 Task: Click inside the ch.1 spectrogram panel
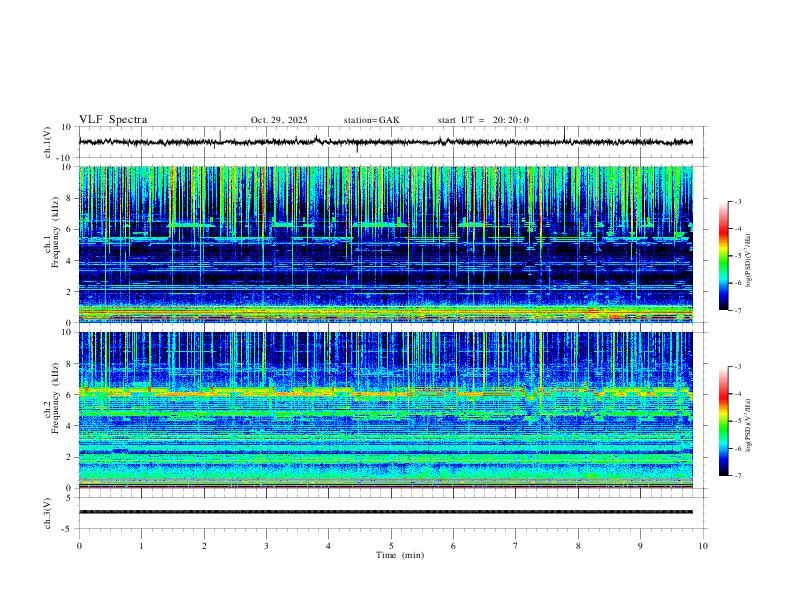(385, 244)
